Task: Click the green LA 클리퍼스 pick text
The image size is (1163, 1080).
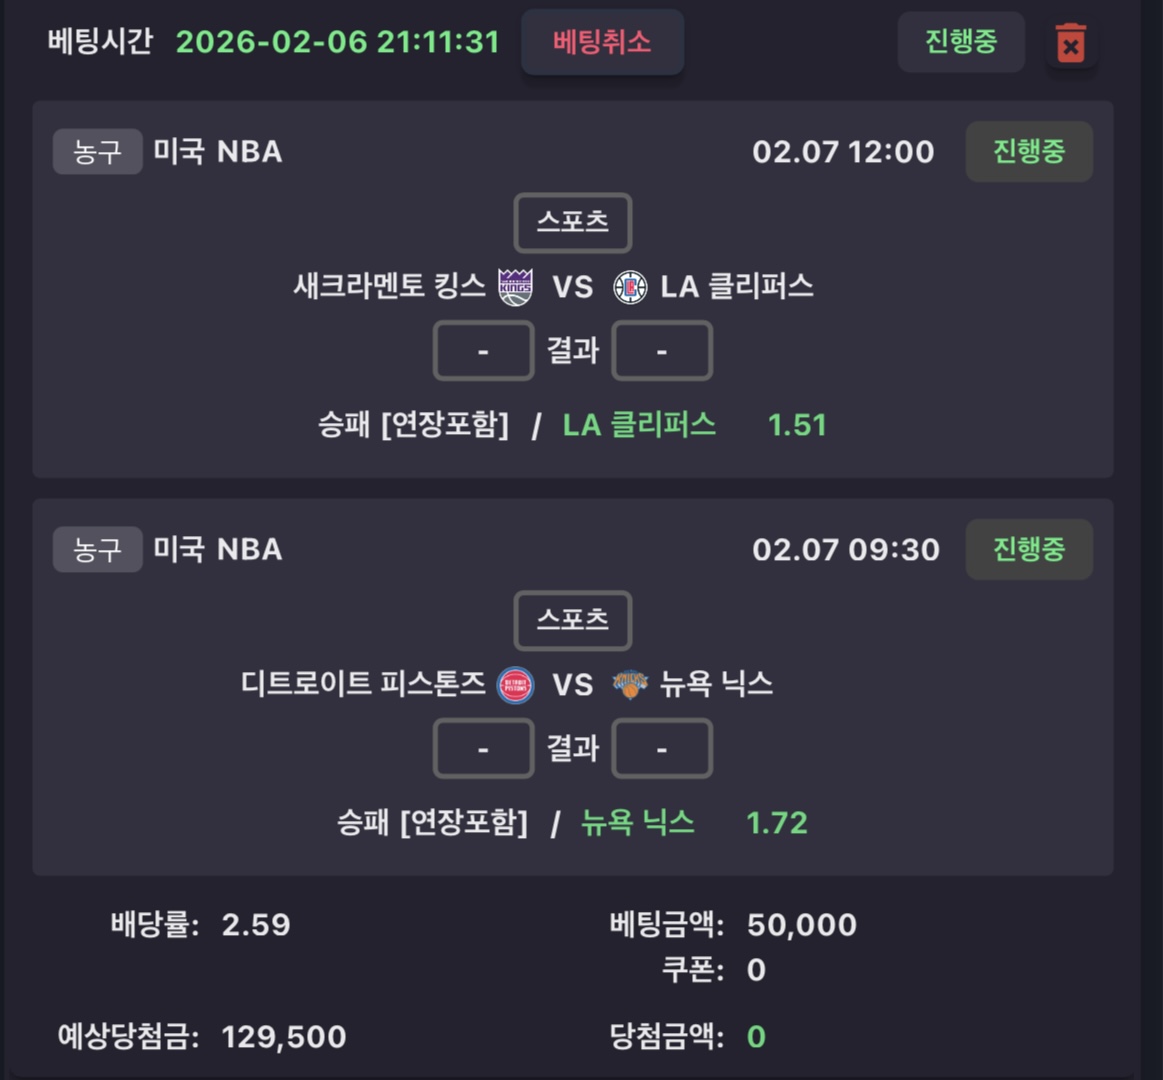Action: click(639, 425)
